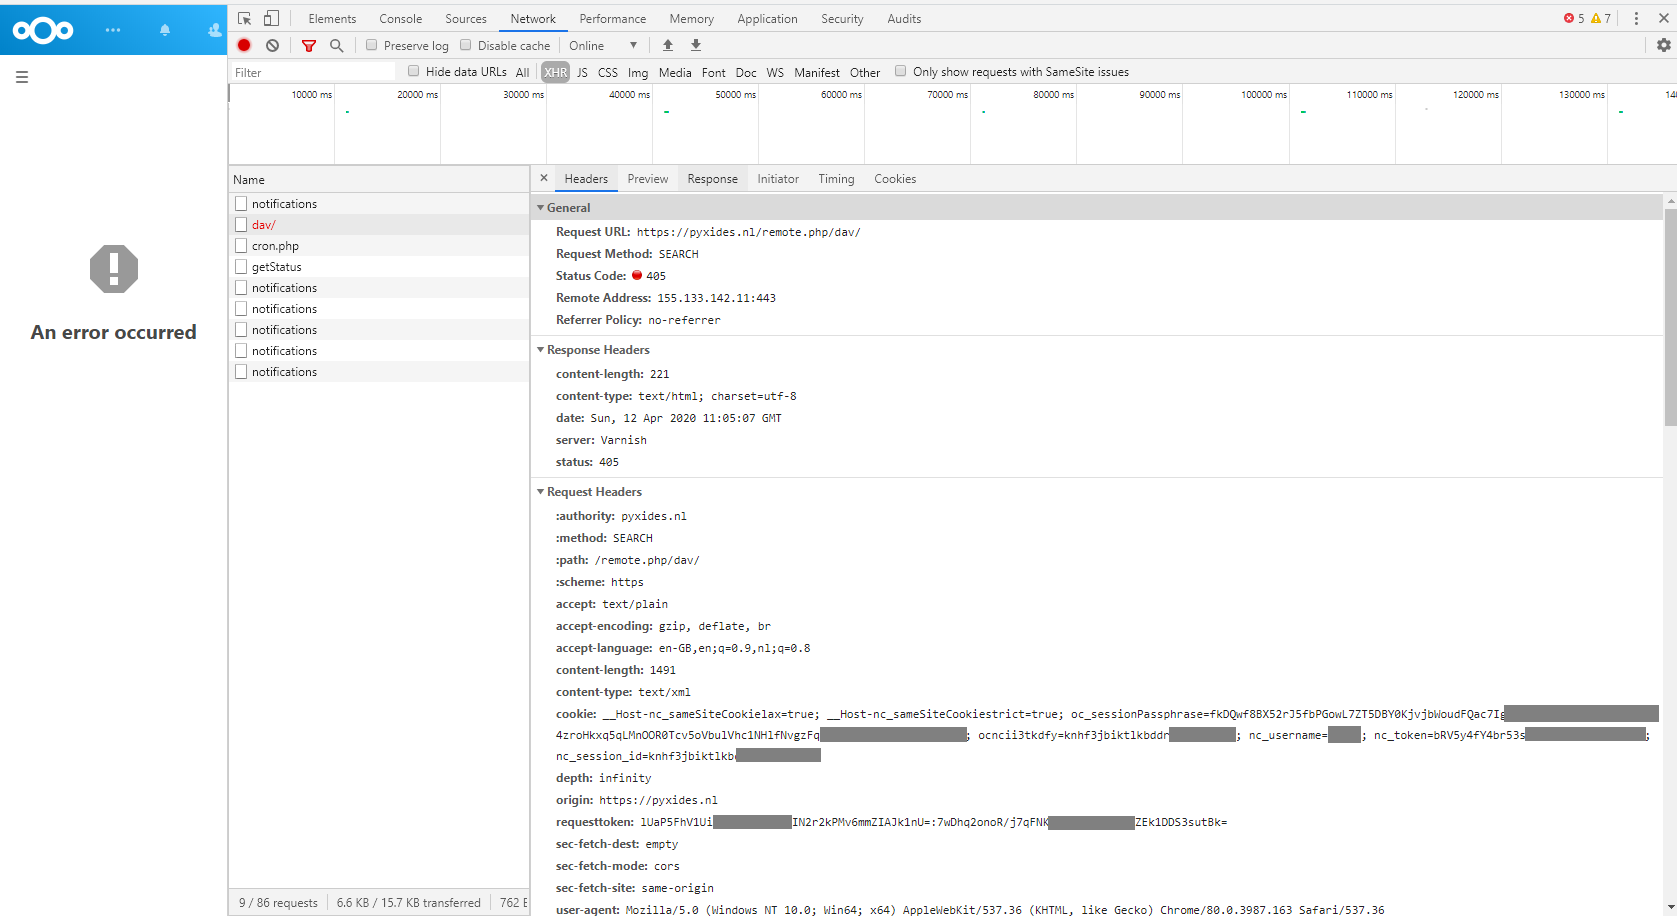Toggle the red filter funnel icon

pyautogui.click(x=309, y=45)
